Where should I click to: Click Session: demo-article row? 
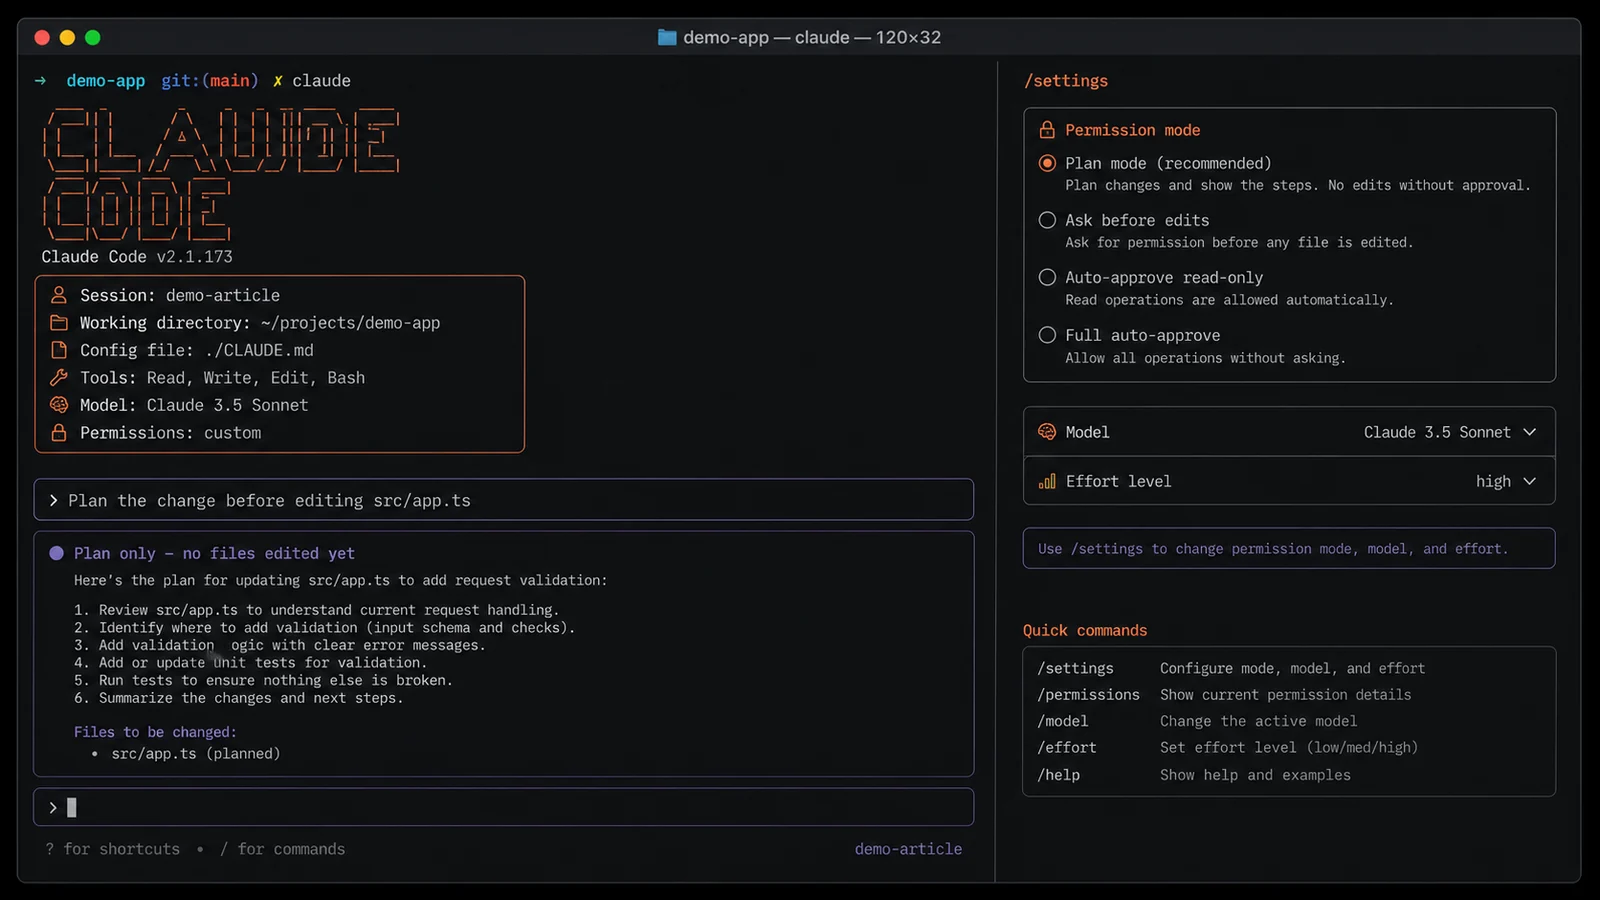pos(180,295)
